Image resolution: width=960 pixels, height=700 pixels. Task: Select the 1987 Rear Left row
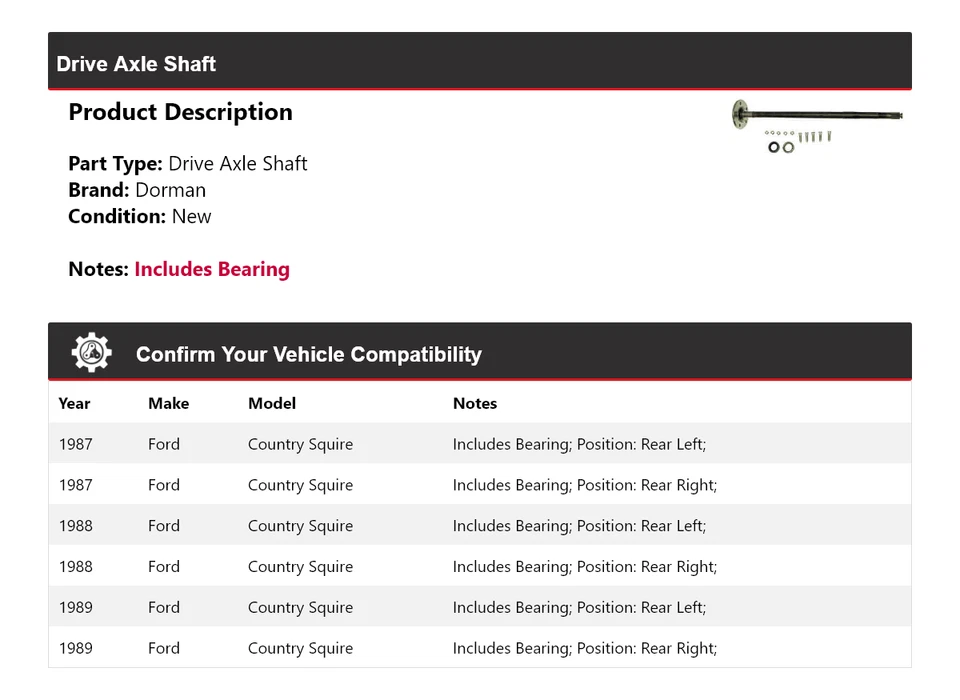pos(480,444)
